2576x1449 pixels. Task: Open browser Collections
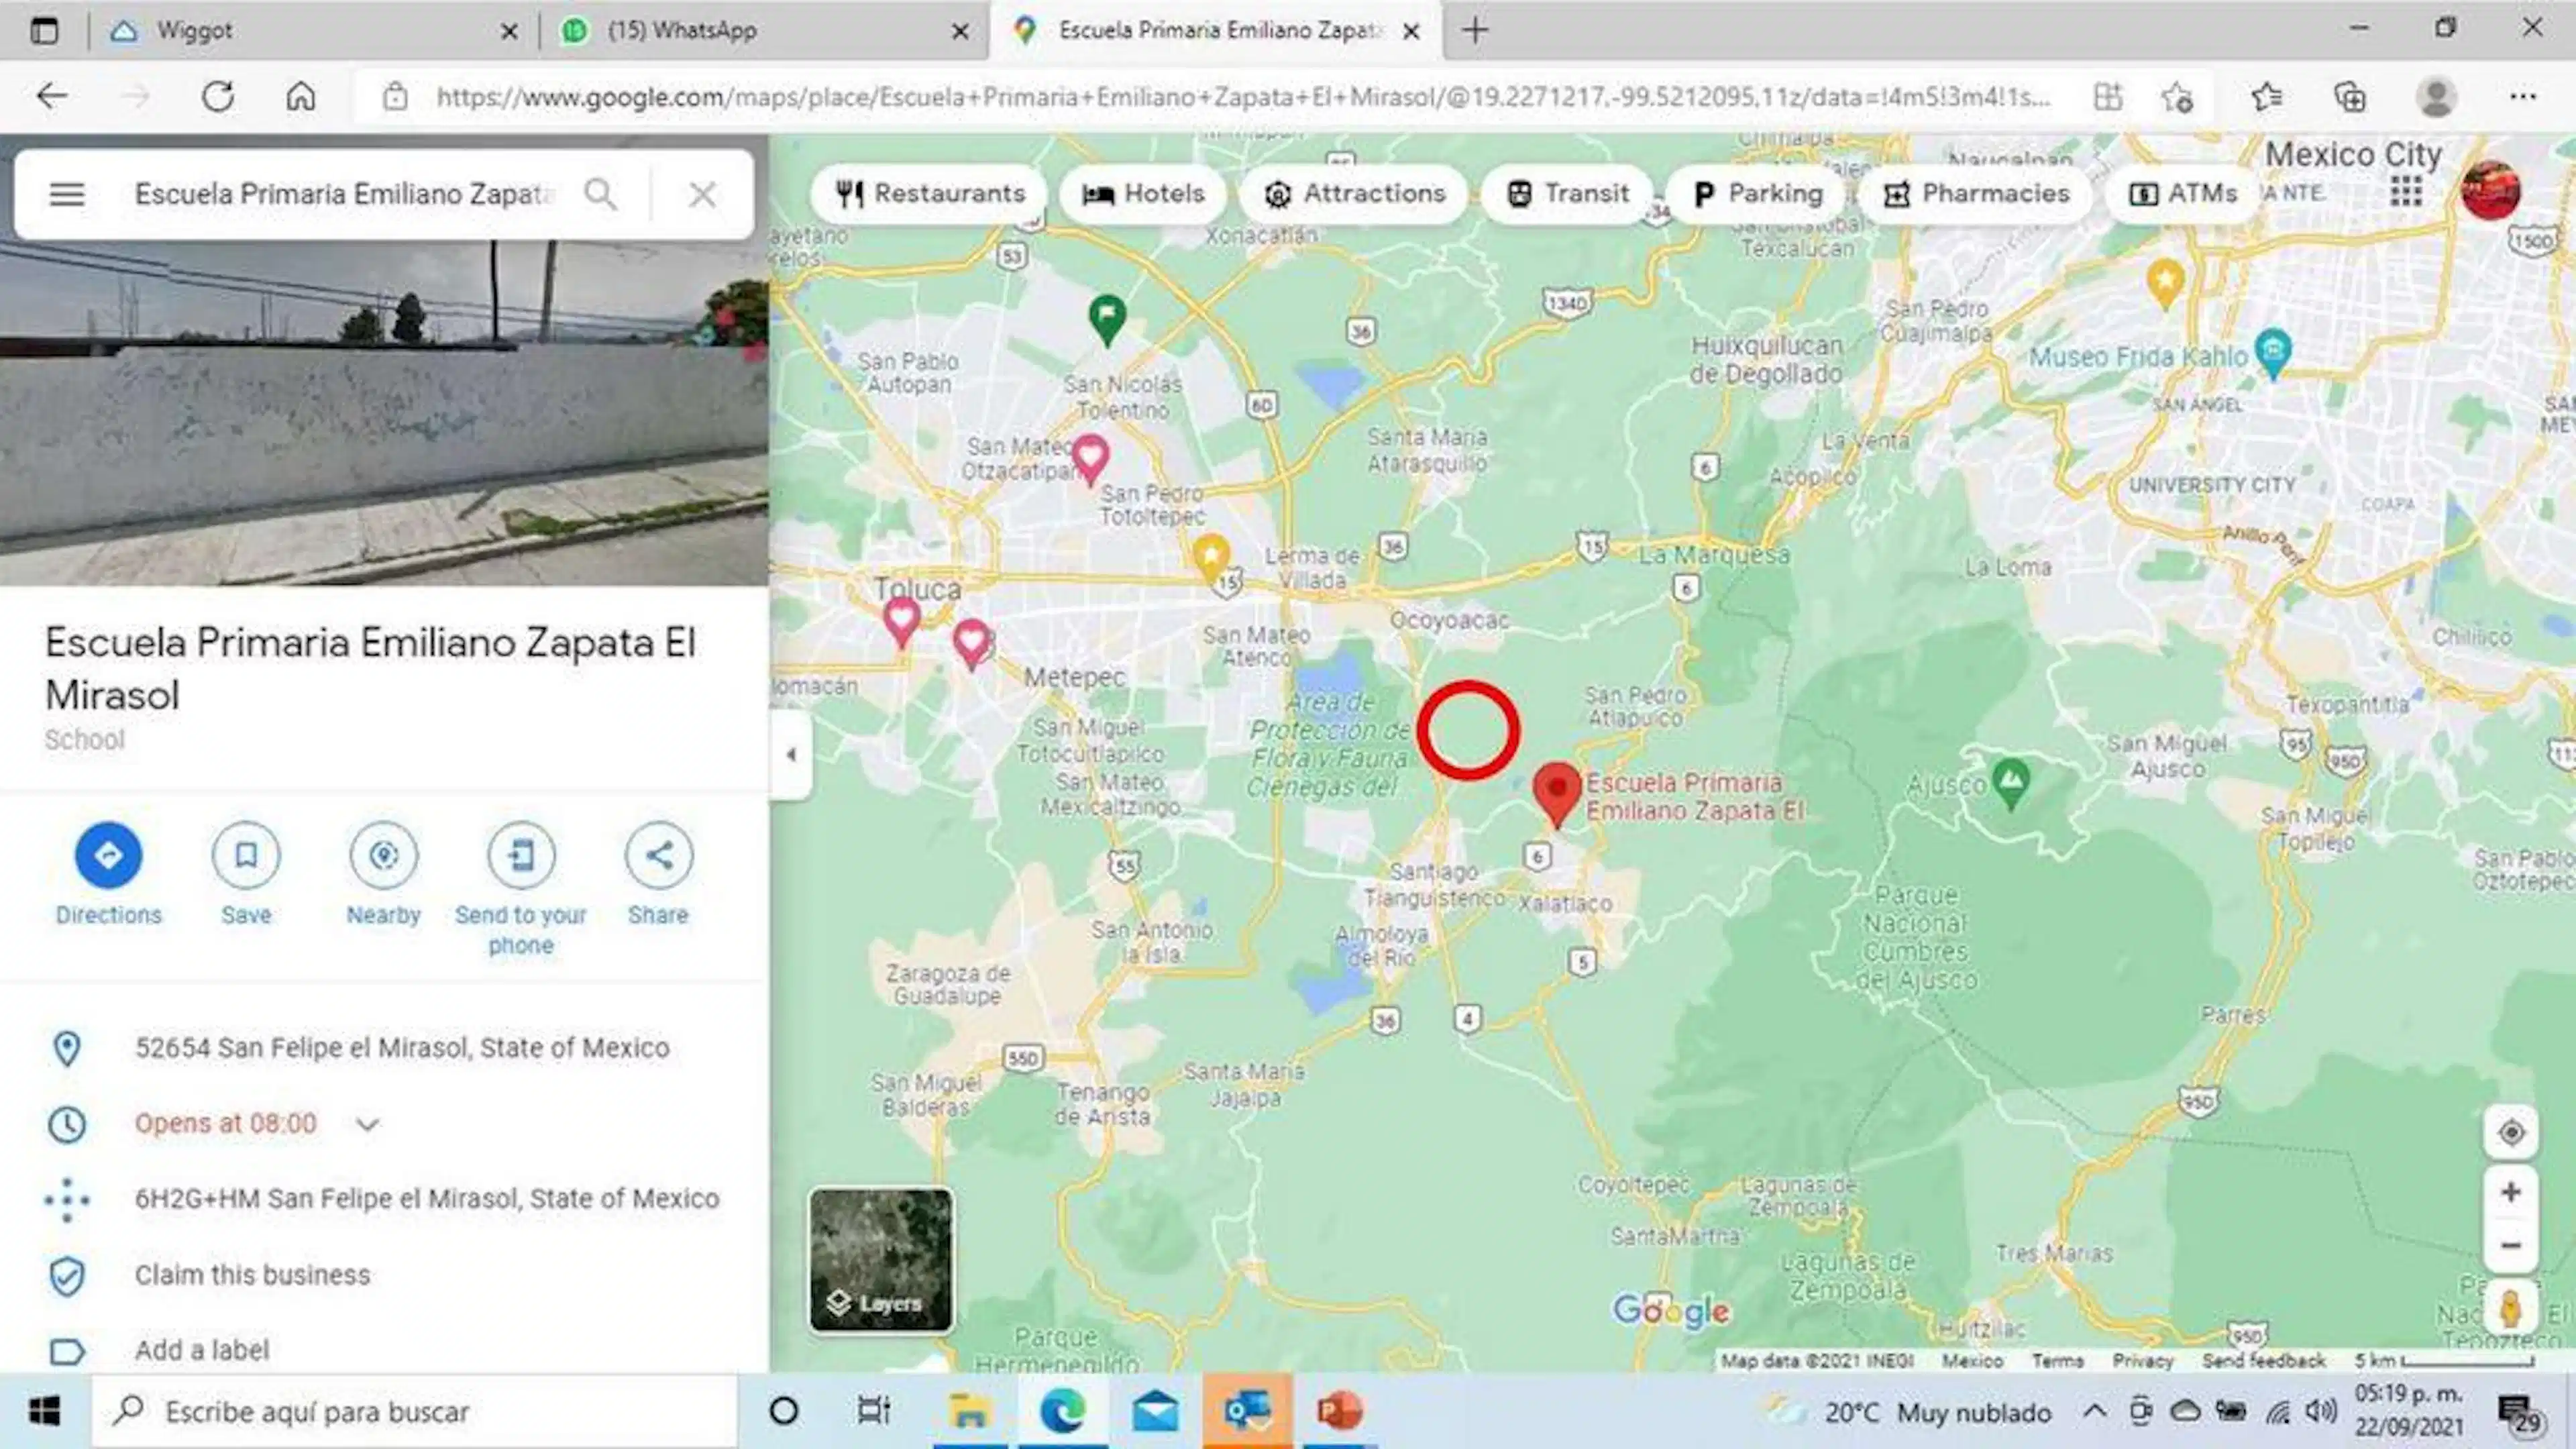[2350, 97]
